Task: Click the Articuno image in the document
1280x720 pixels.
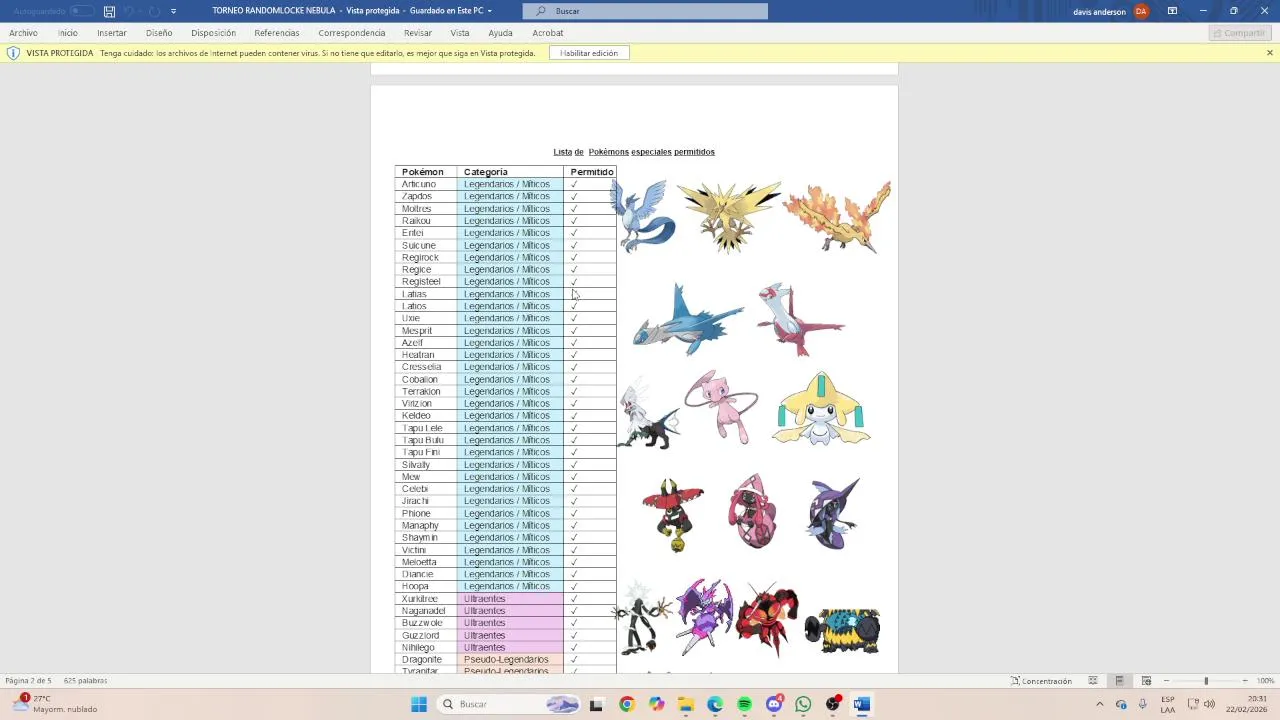Action: [642, 216]
